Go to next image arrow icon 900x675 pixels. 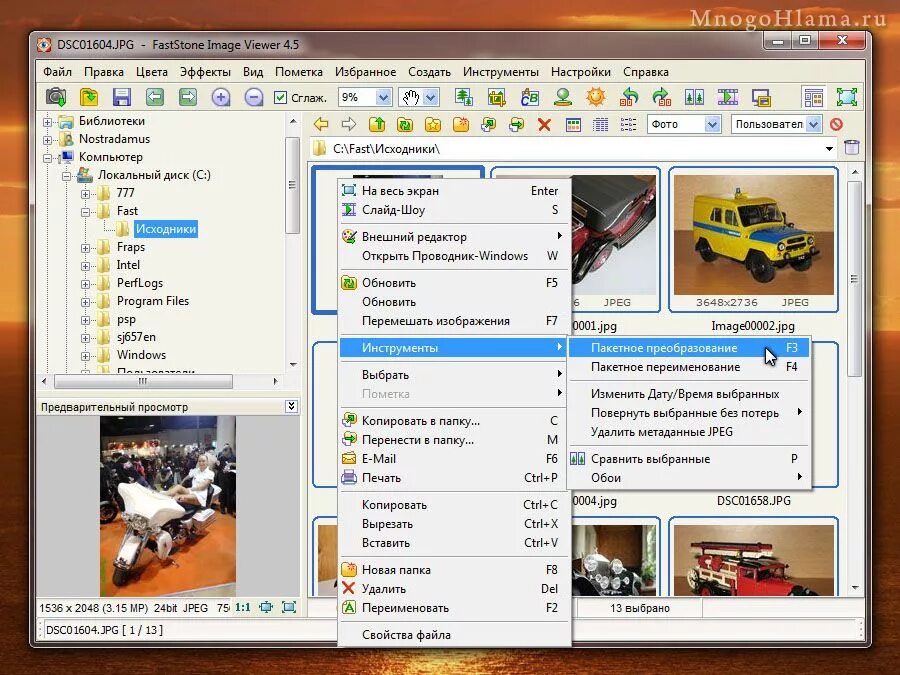click(x=188, y=97)
